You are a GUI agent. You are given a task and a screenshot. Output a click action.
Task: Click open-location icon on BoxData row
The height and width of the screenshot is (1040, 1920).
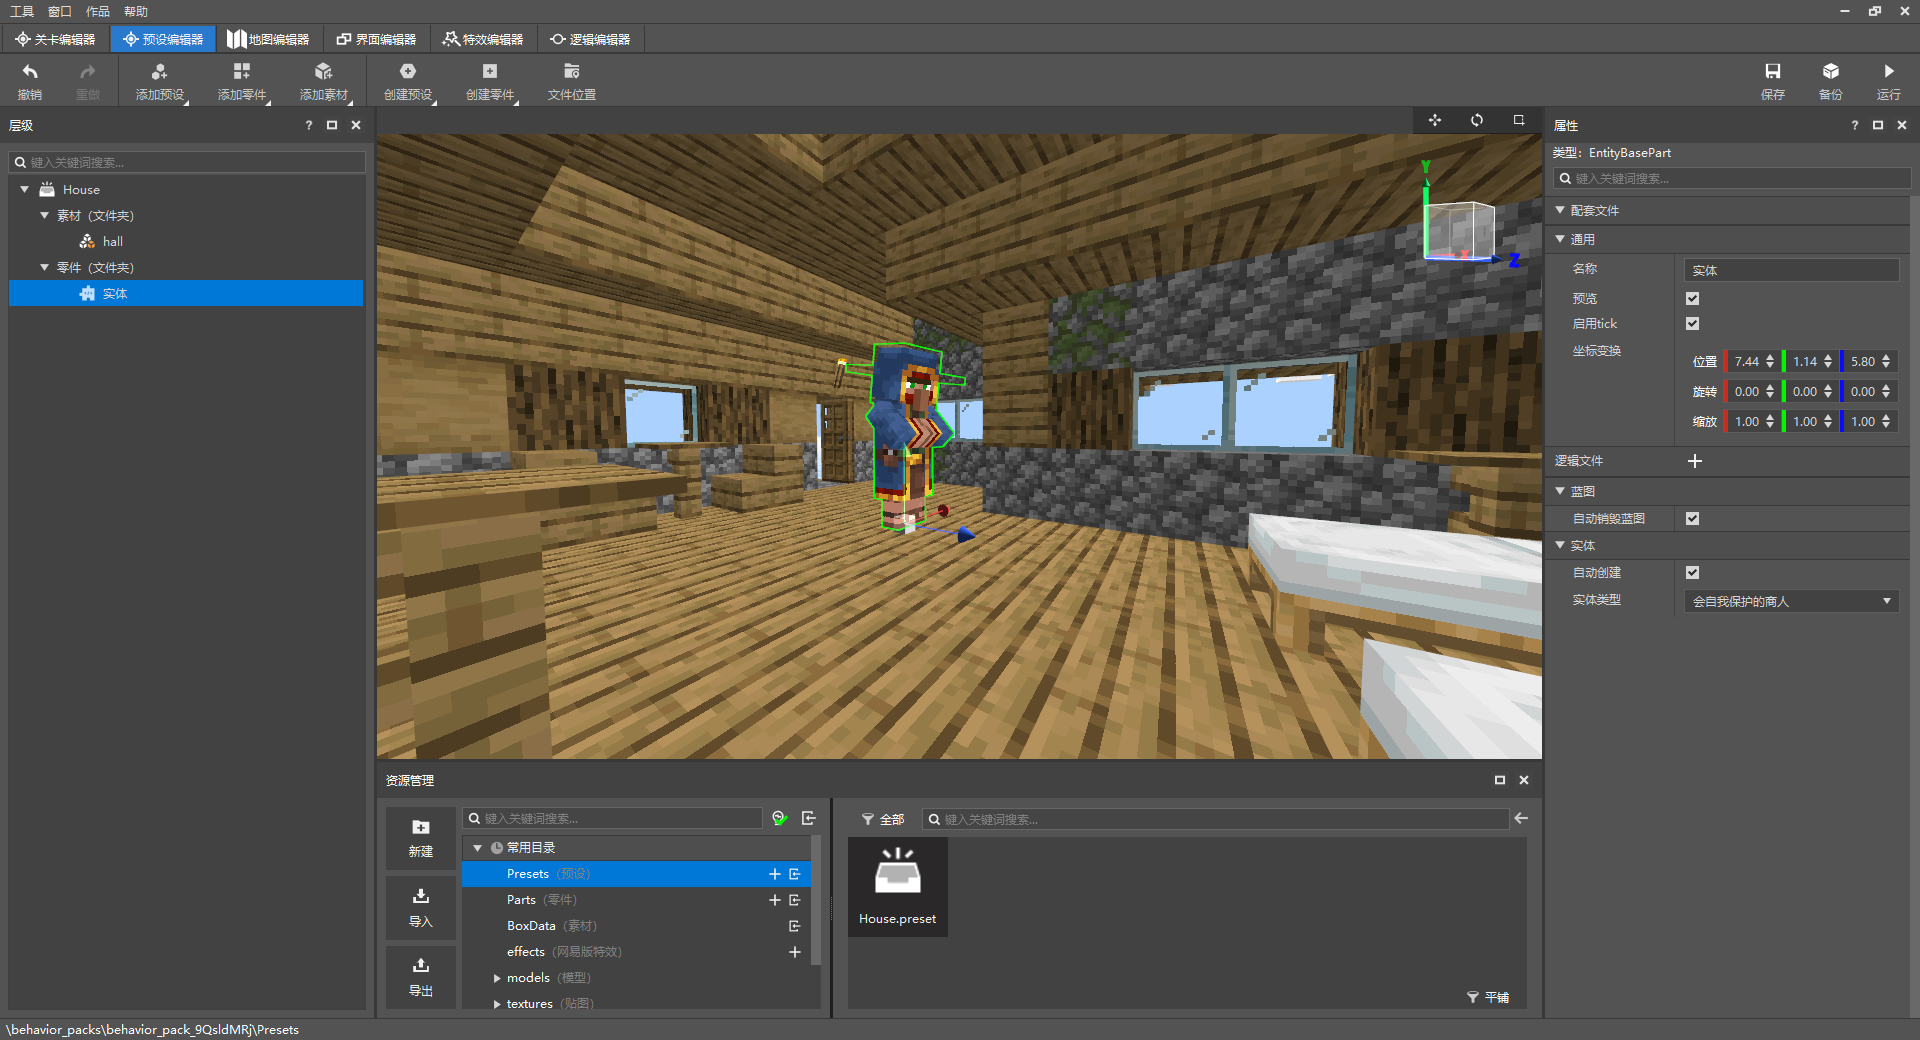(x=795, y=926)
